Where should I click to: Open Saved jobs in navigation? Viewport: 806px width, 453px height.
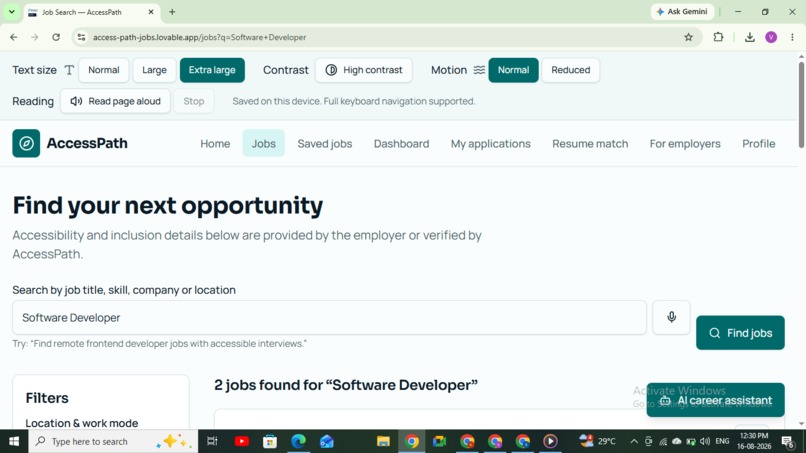point(324,143)
